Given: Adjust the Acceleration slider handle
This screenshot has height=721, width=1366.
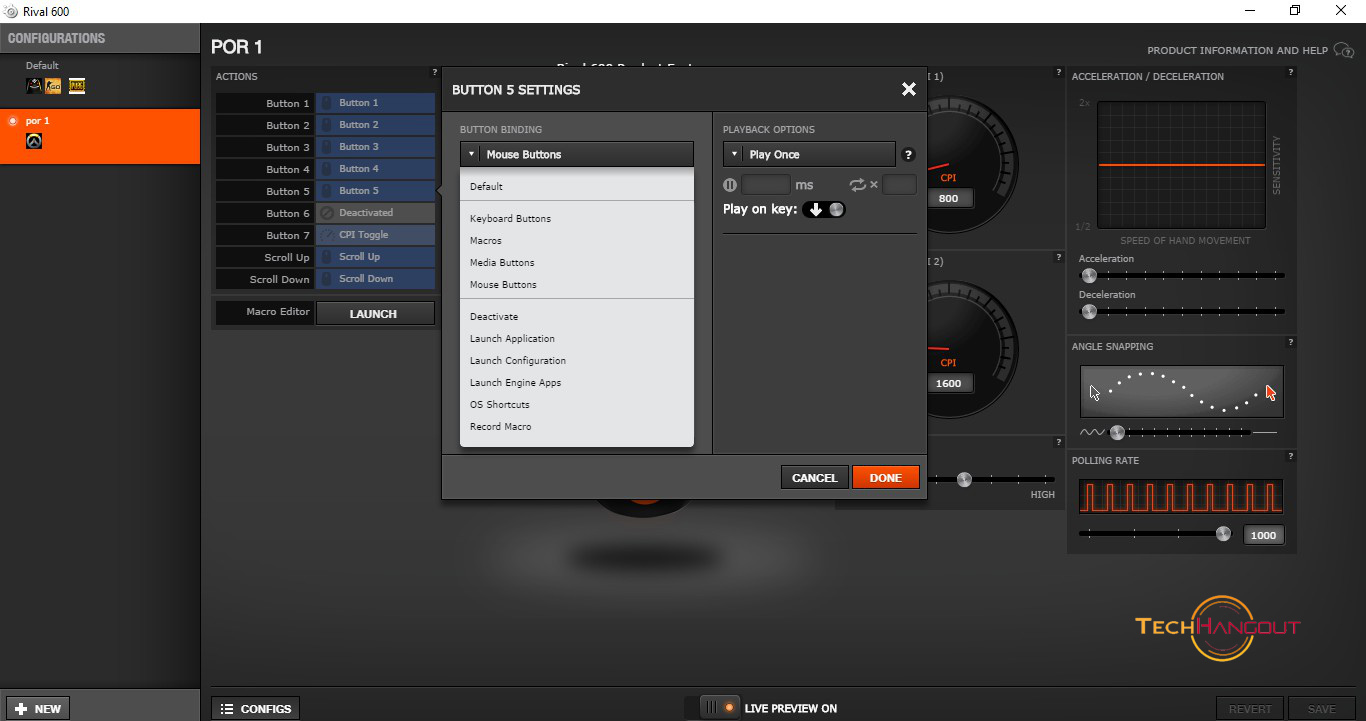Looking at the screenshot, I should 1089,275.
